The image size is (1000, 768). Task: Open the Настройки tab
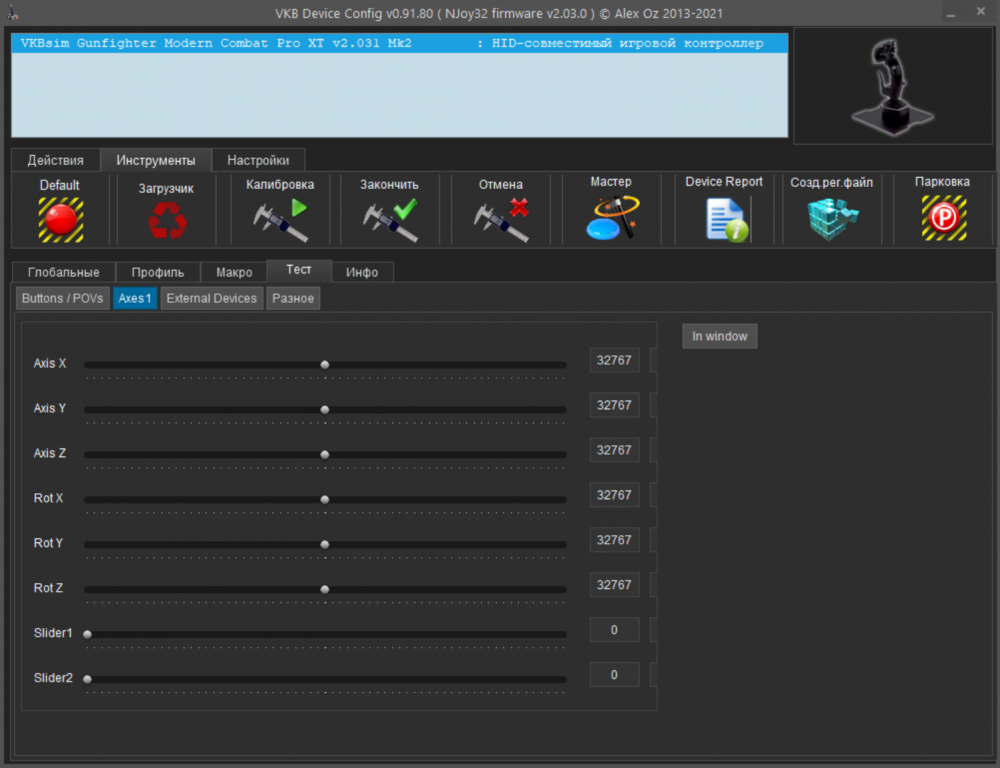(x=258, y=159)
